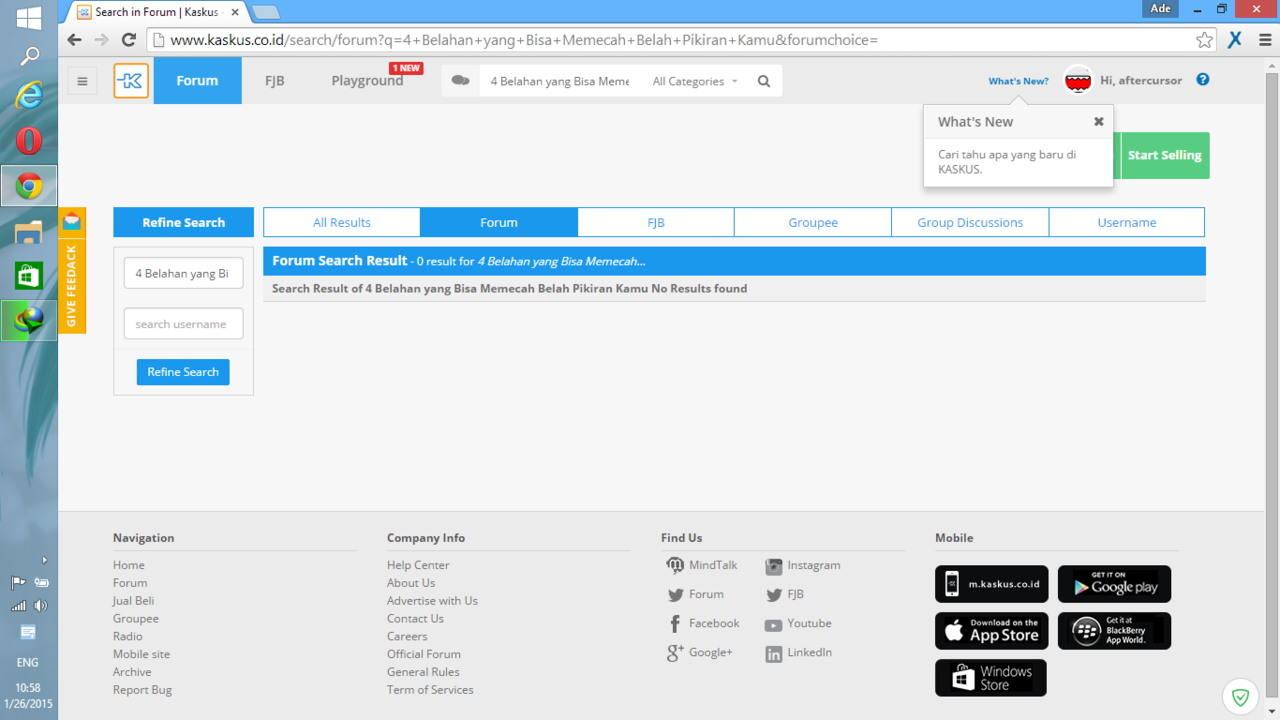Click the Kaskus logo icon
Viewport: 1280px width, 720px height.
coord(131,81)
